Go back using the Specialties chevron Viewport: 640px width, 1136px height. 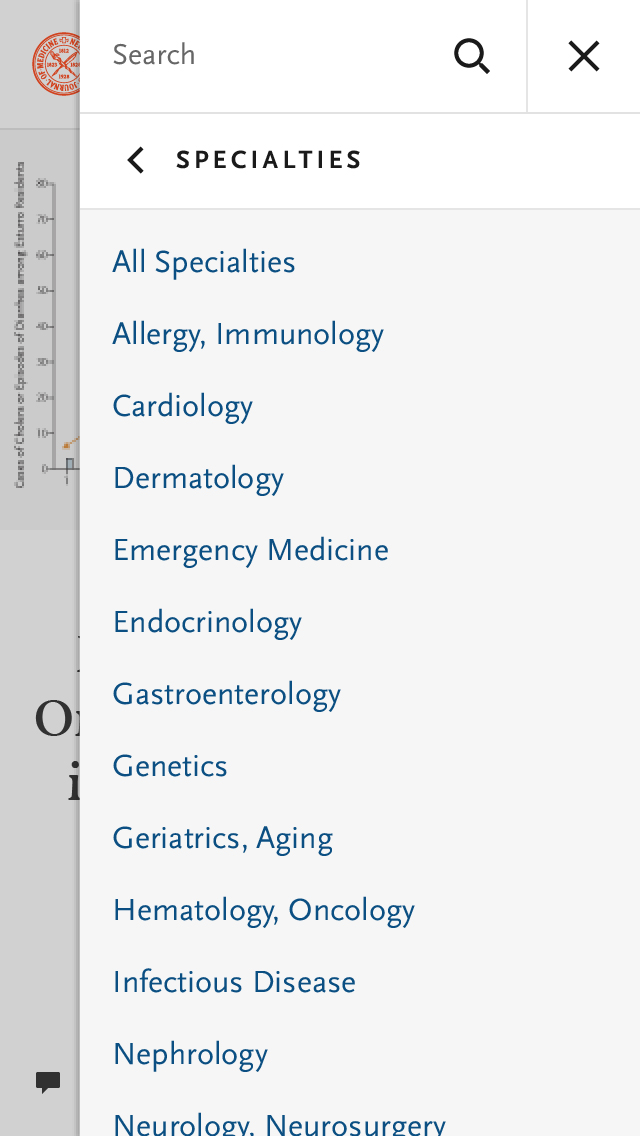coord(136,160)
